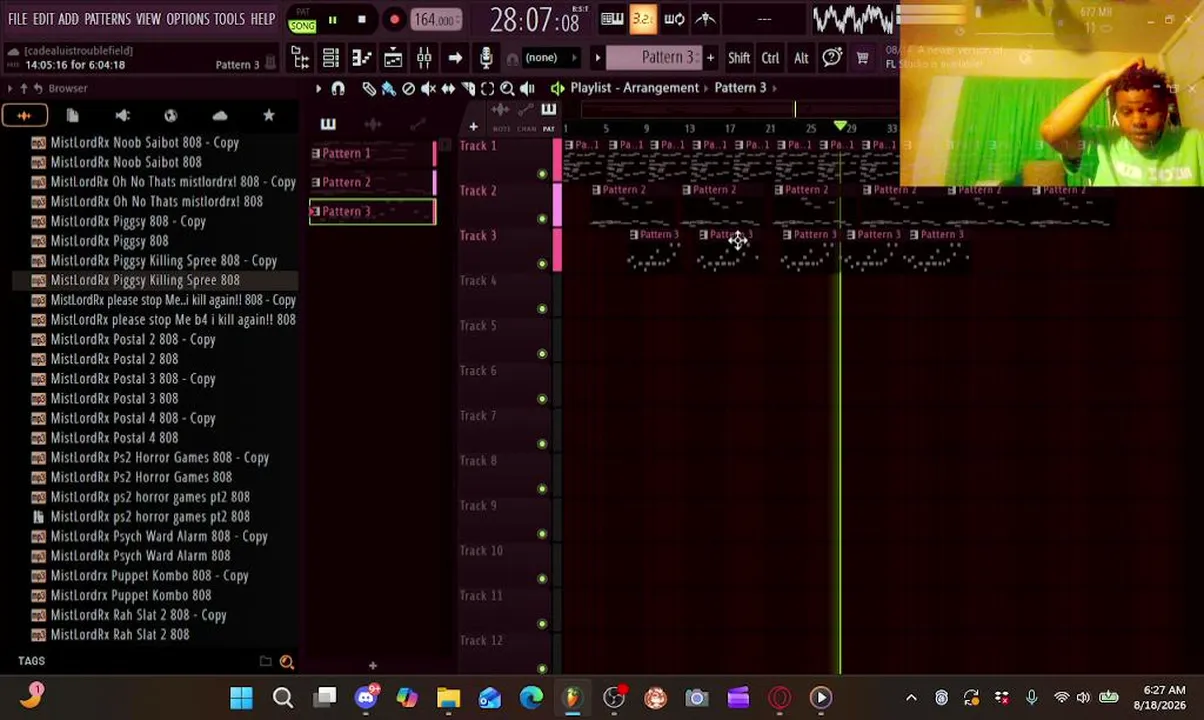
Task: Select the Zoom tool in playlist
Action: point(507,88)
